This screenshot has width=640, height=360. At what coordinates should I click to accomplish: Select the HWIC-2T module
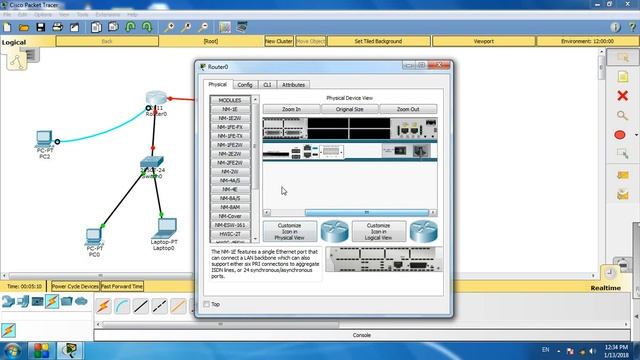230,234
